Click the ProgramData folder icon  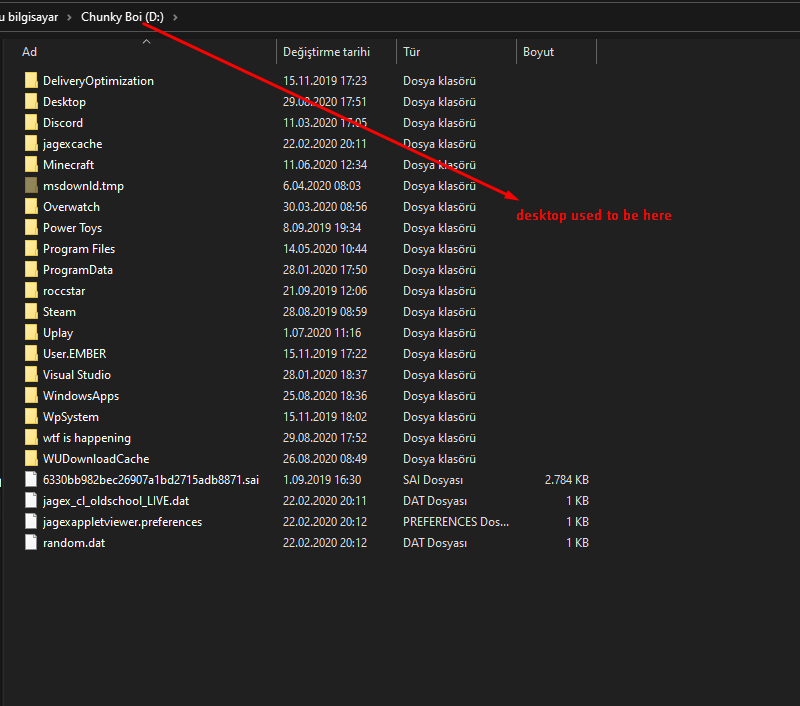point(31,269)
